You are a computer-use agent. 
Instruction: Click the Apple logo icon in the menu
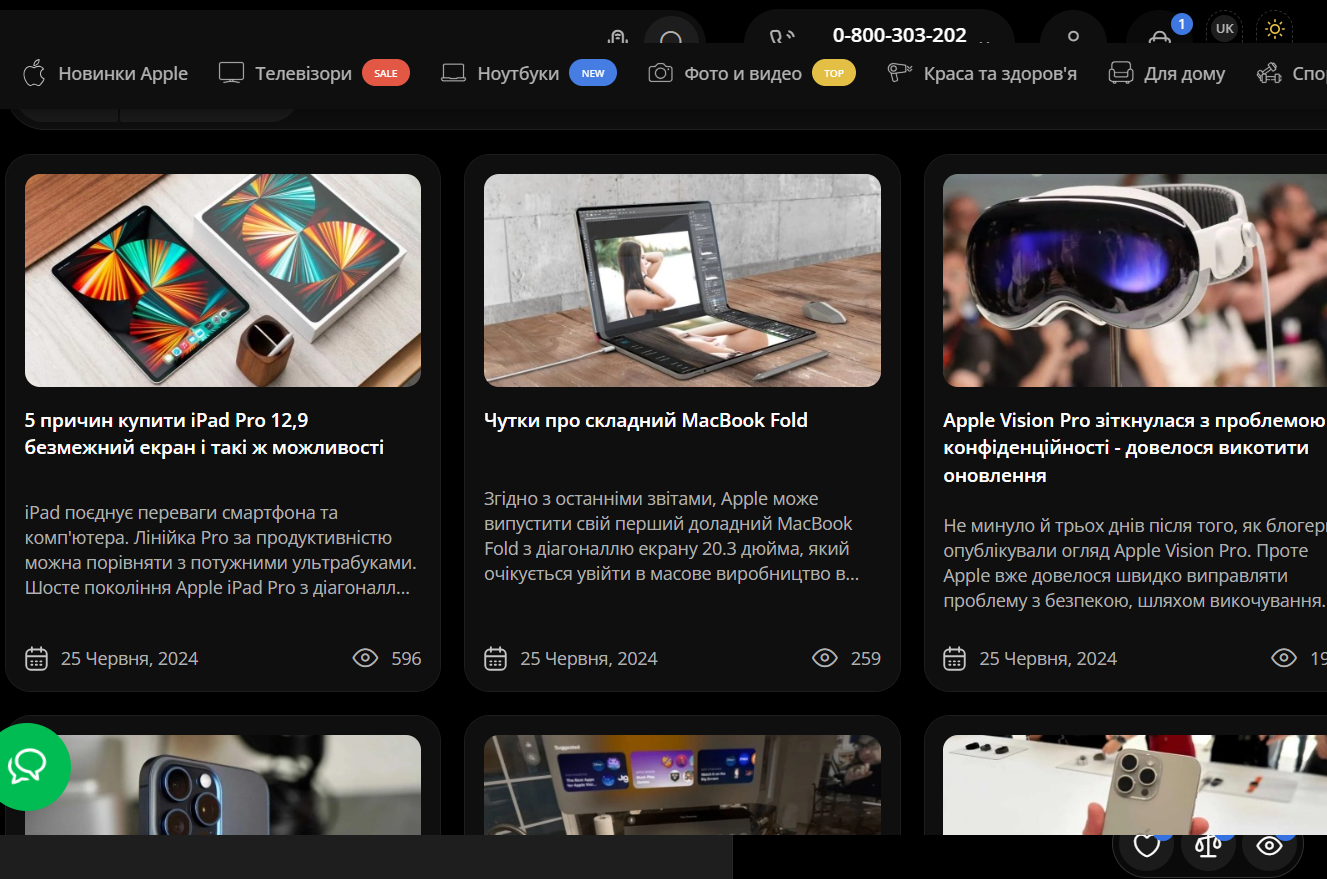point(34,73)
